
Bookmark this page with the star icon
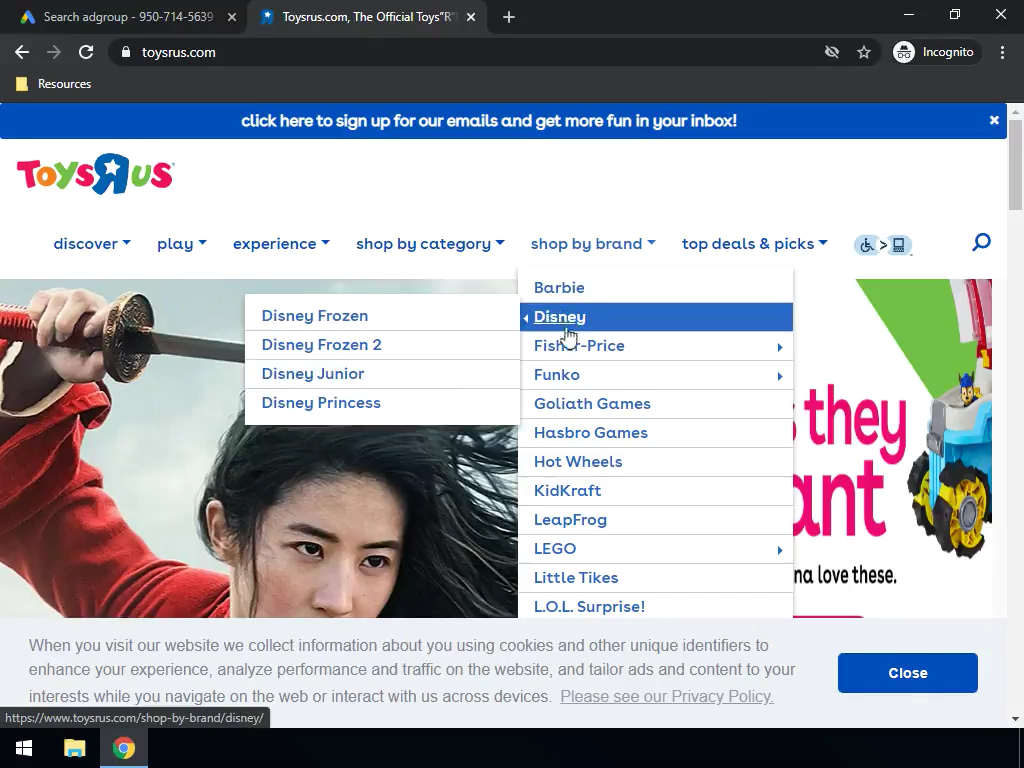pos(864,52)
